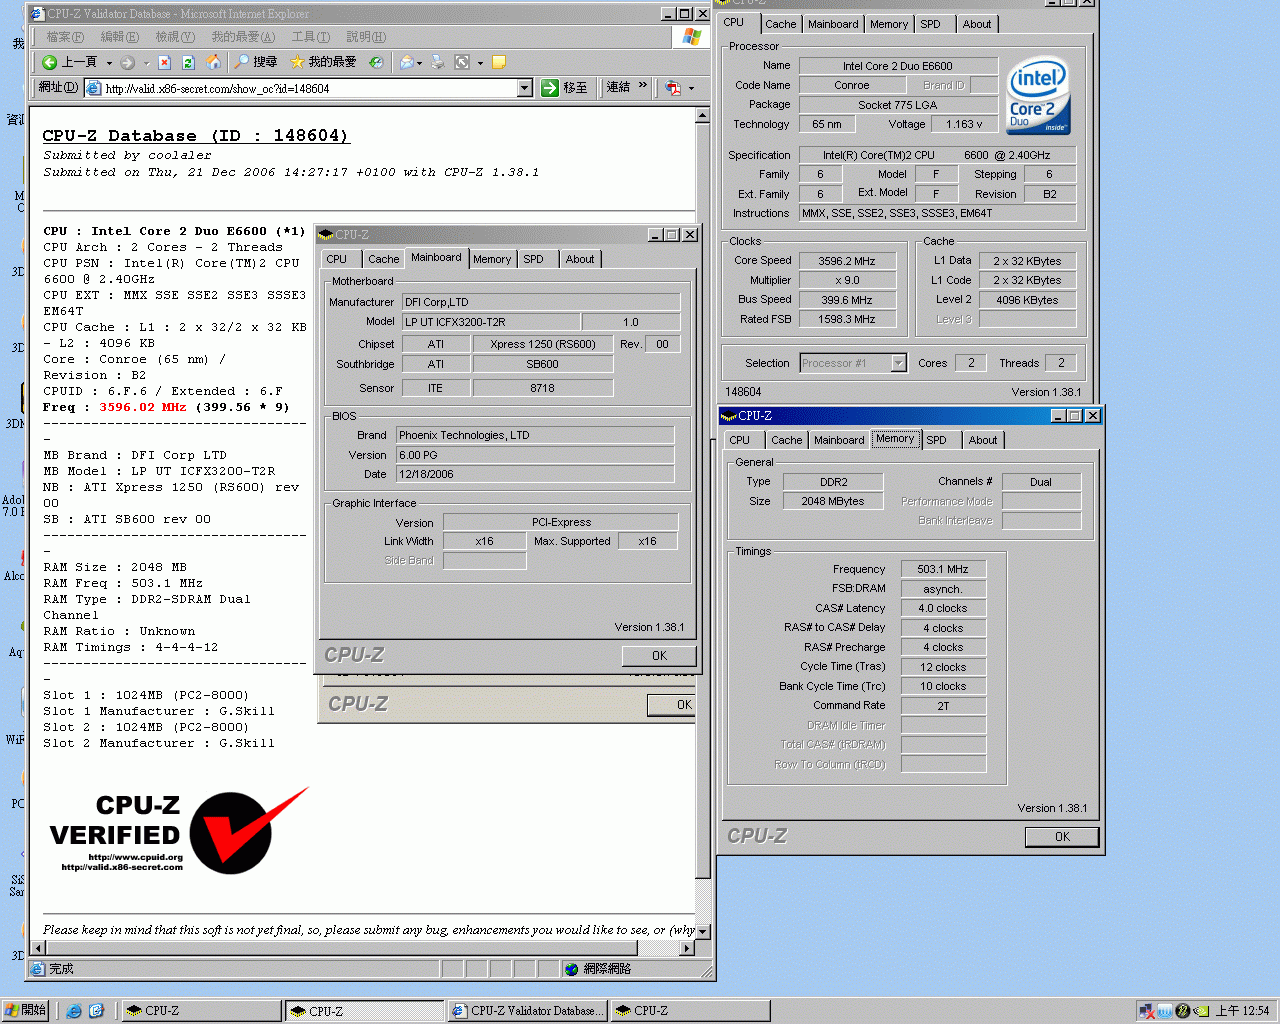Click the 移至 Go button

[564, 88]
